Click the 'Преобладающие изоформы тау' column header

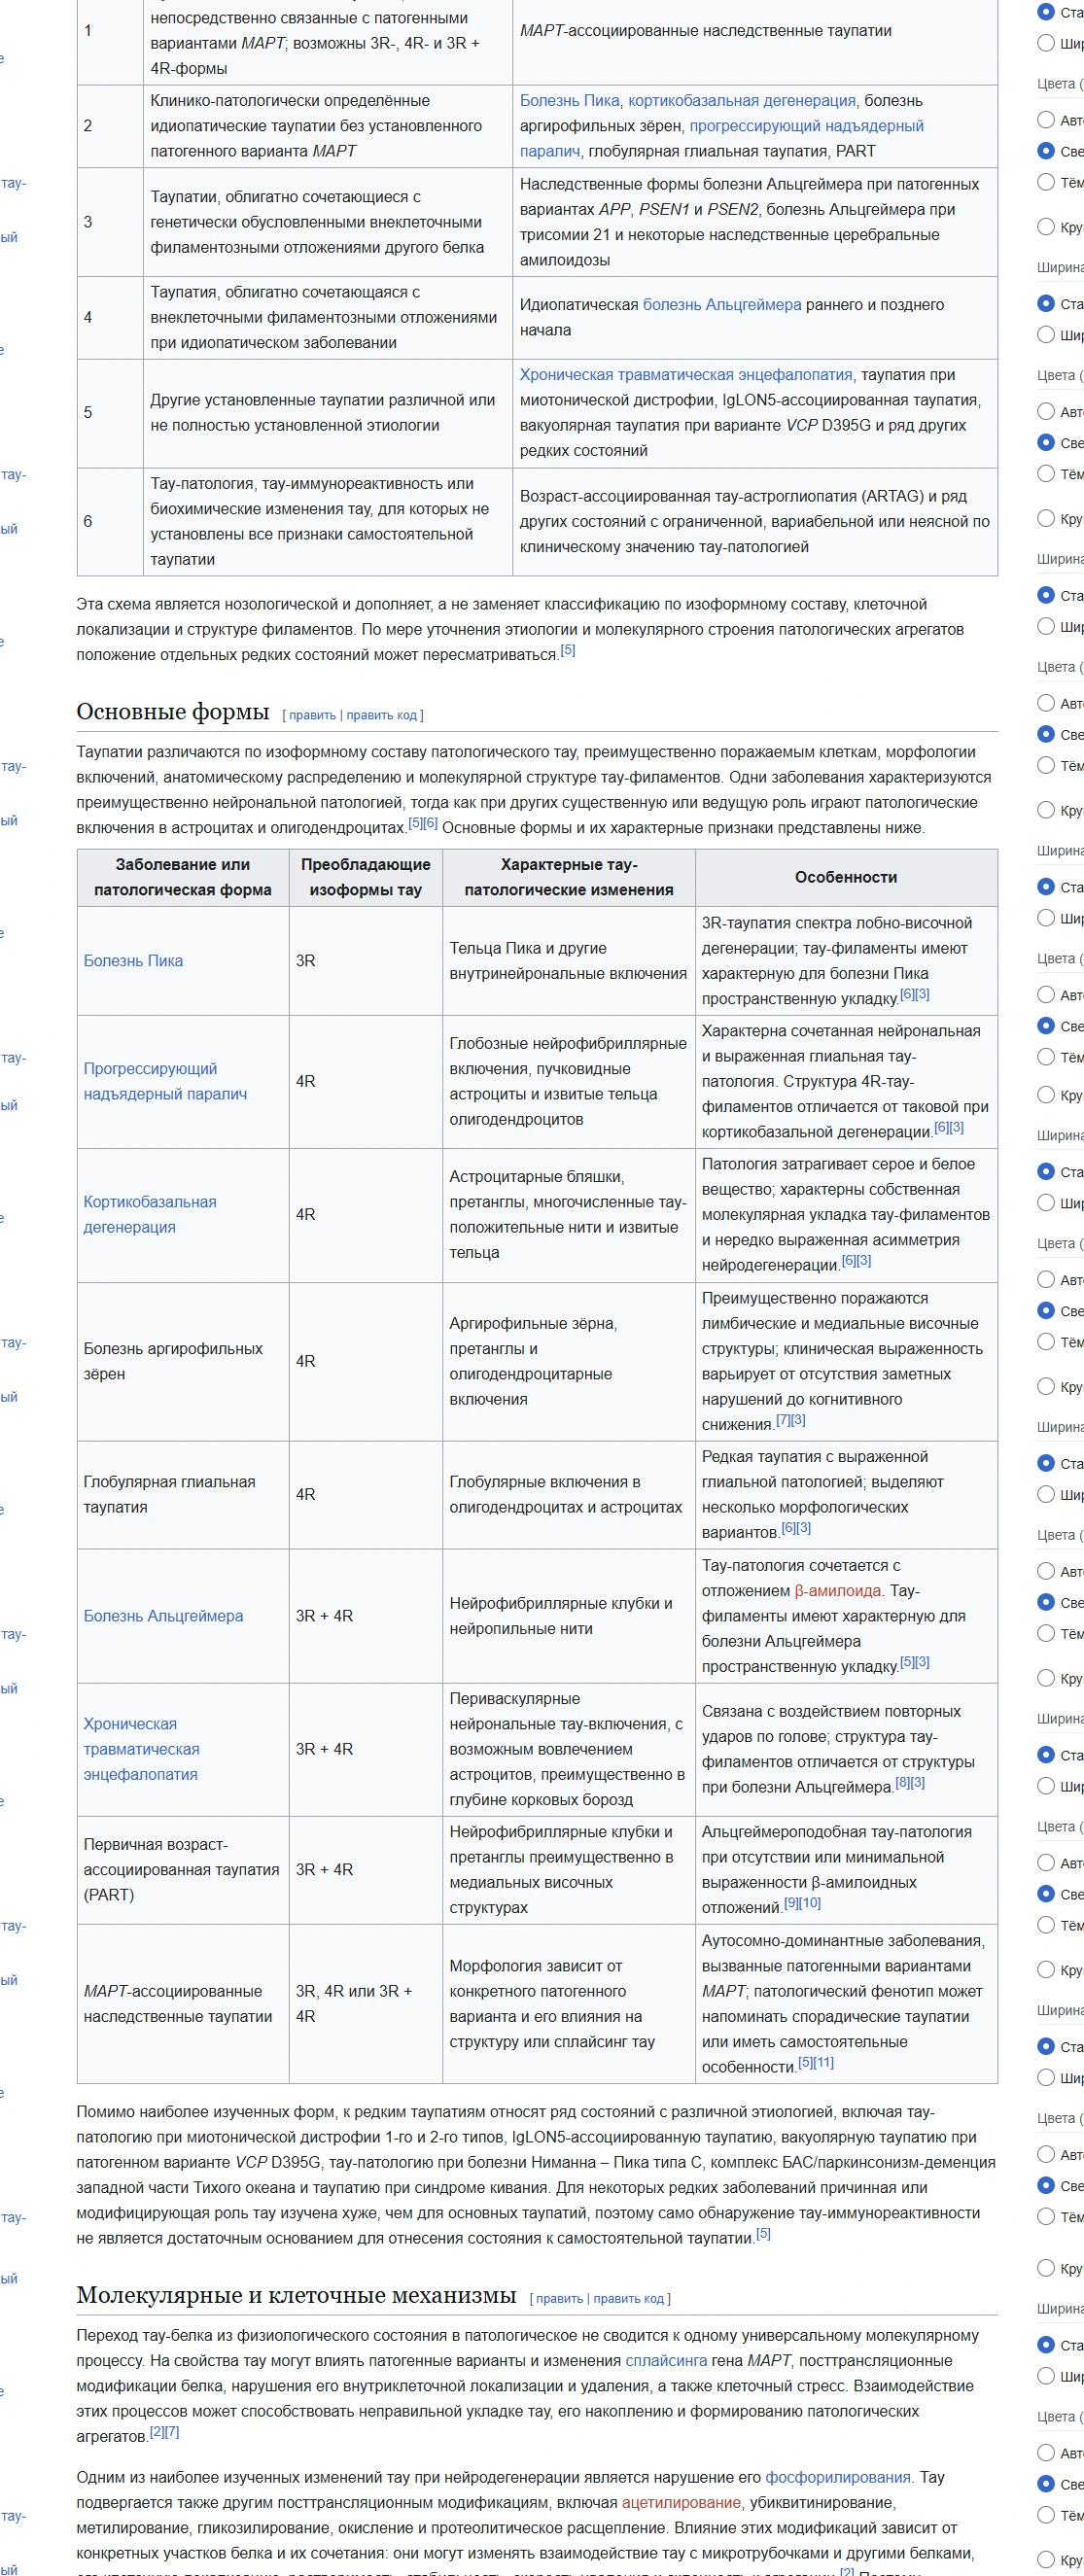click(x=366, y=878)
